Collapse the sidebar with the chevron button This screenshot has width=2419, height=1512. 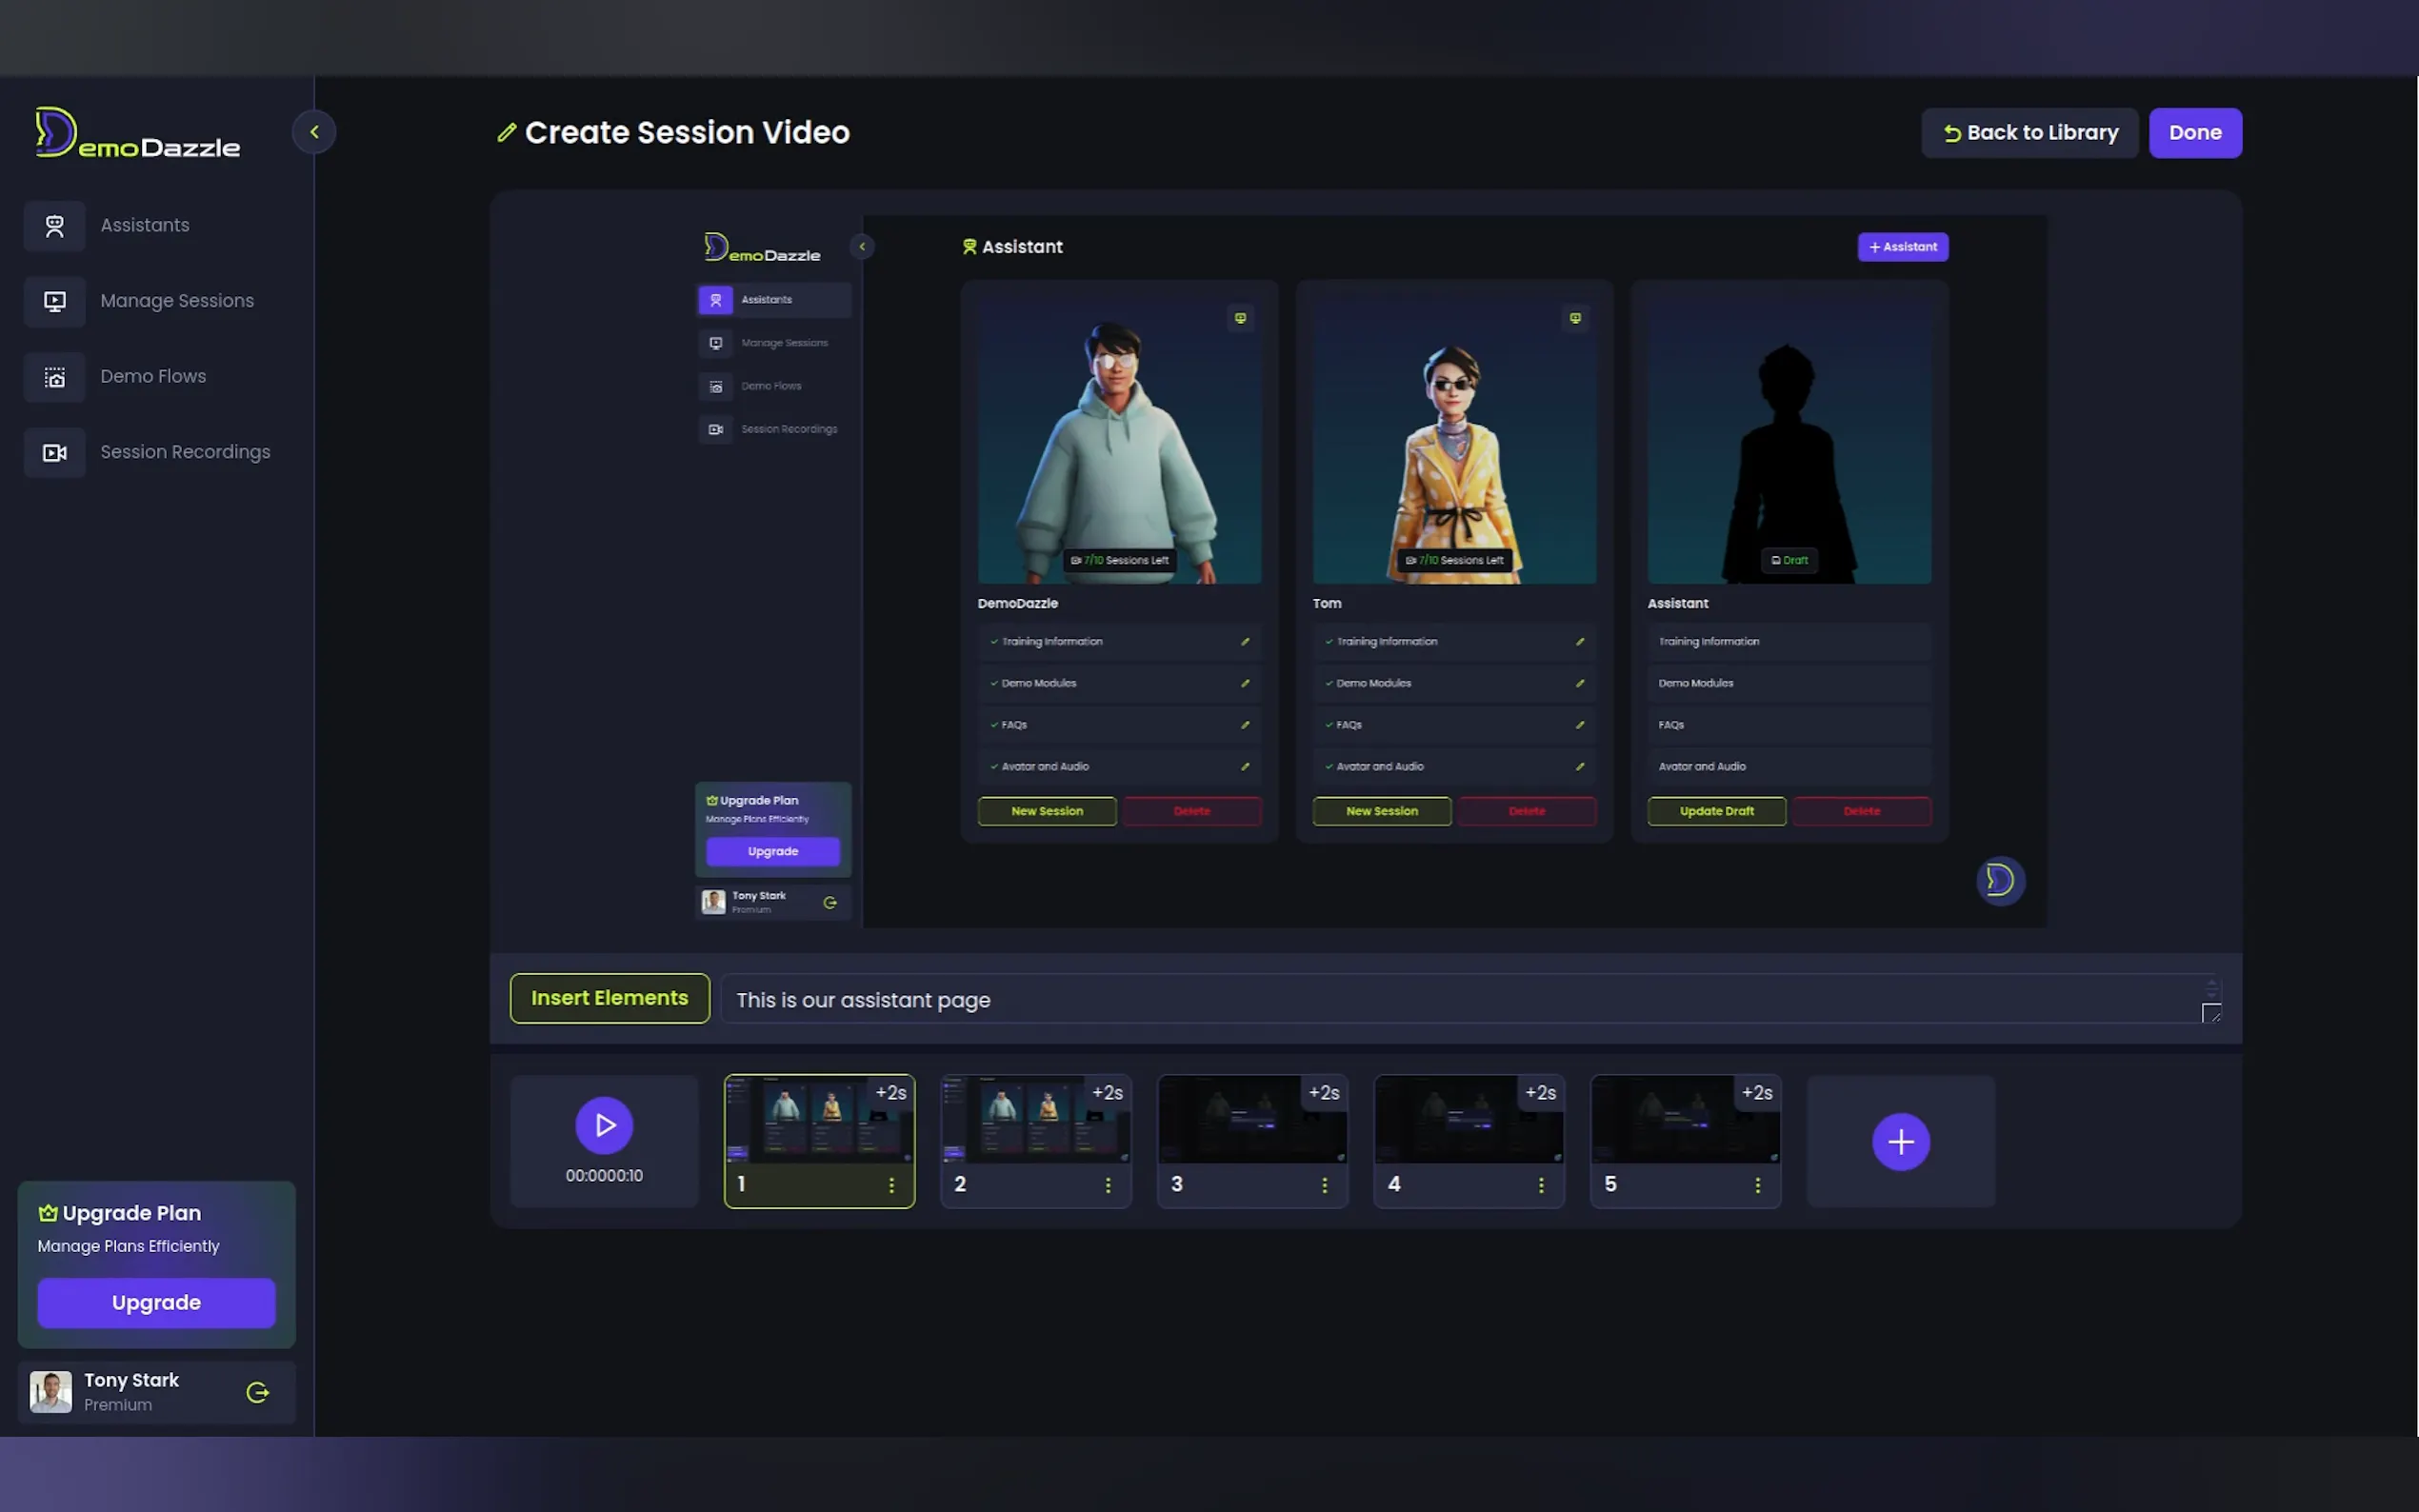[x=314, y=132]
